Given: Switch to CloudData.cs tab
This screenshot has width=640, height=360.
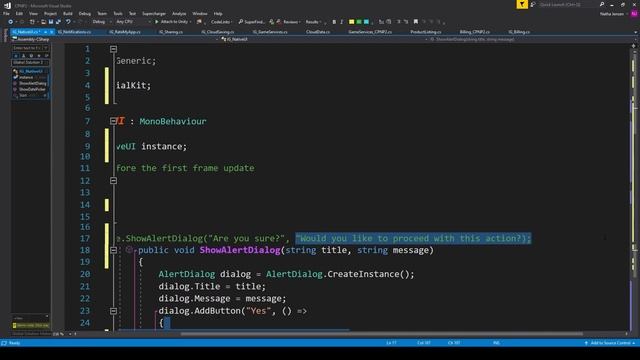Looking at the screenshot, I should point(318,31).
